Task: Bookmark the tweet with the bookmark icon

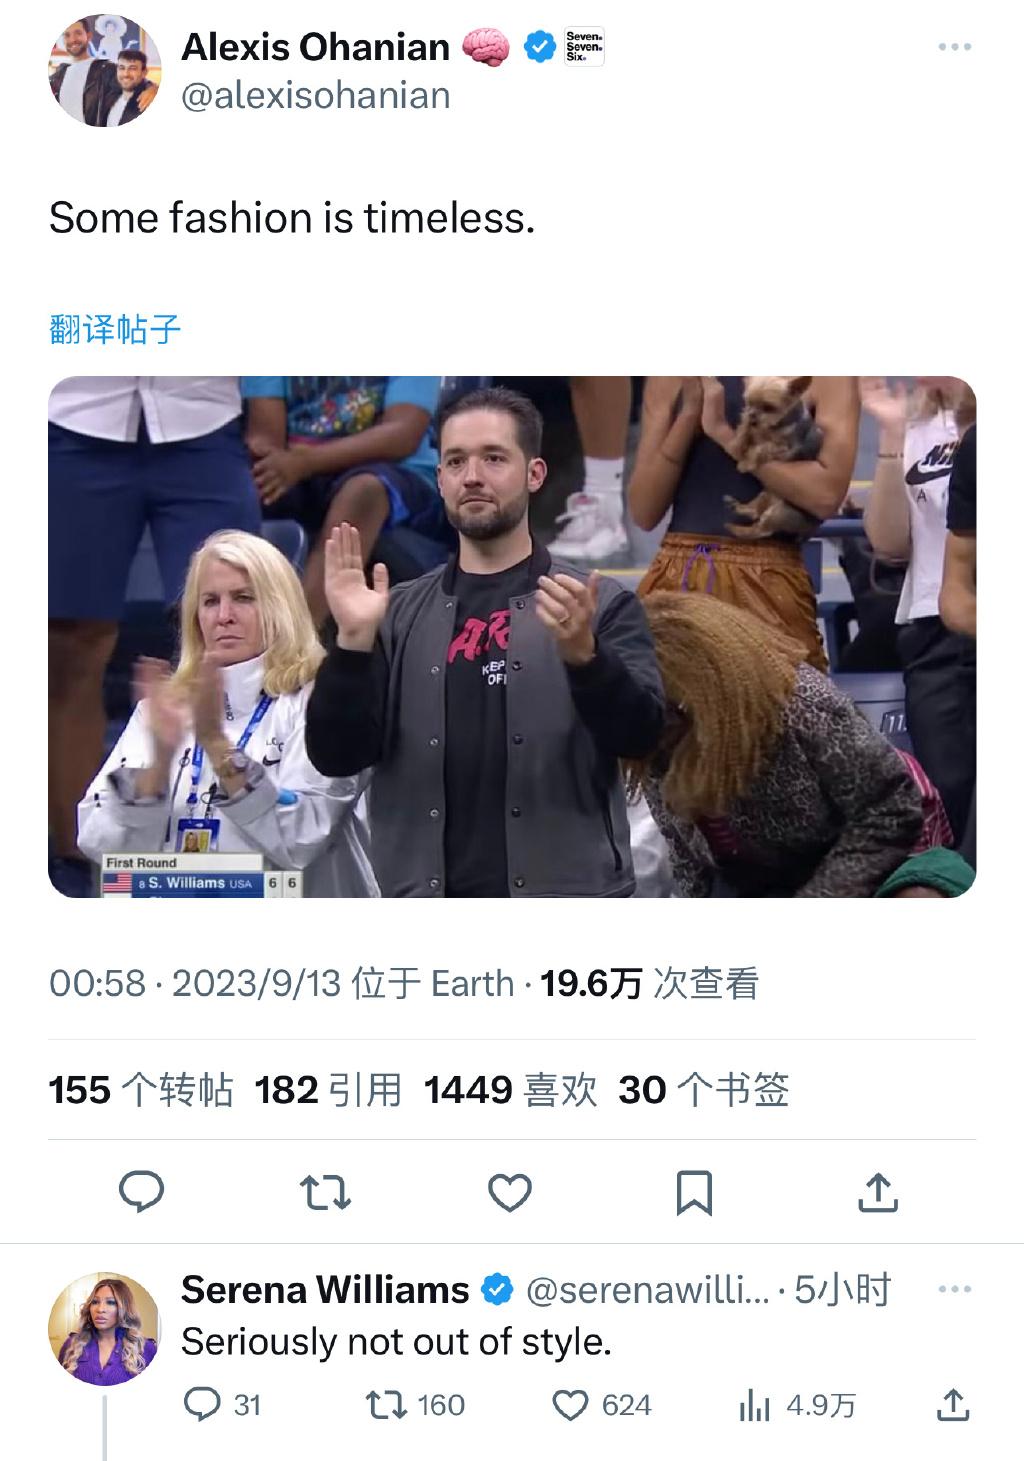Action: pos(694,1192)
